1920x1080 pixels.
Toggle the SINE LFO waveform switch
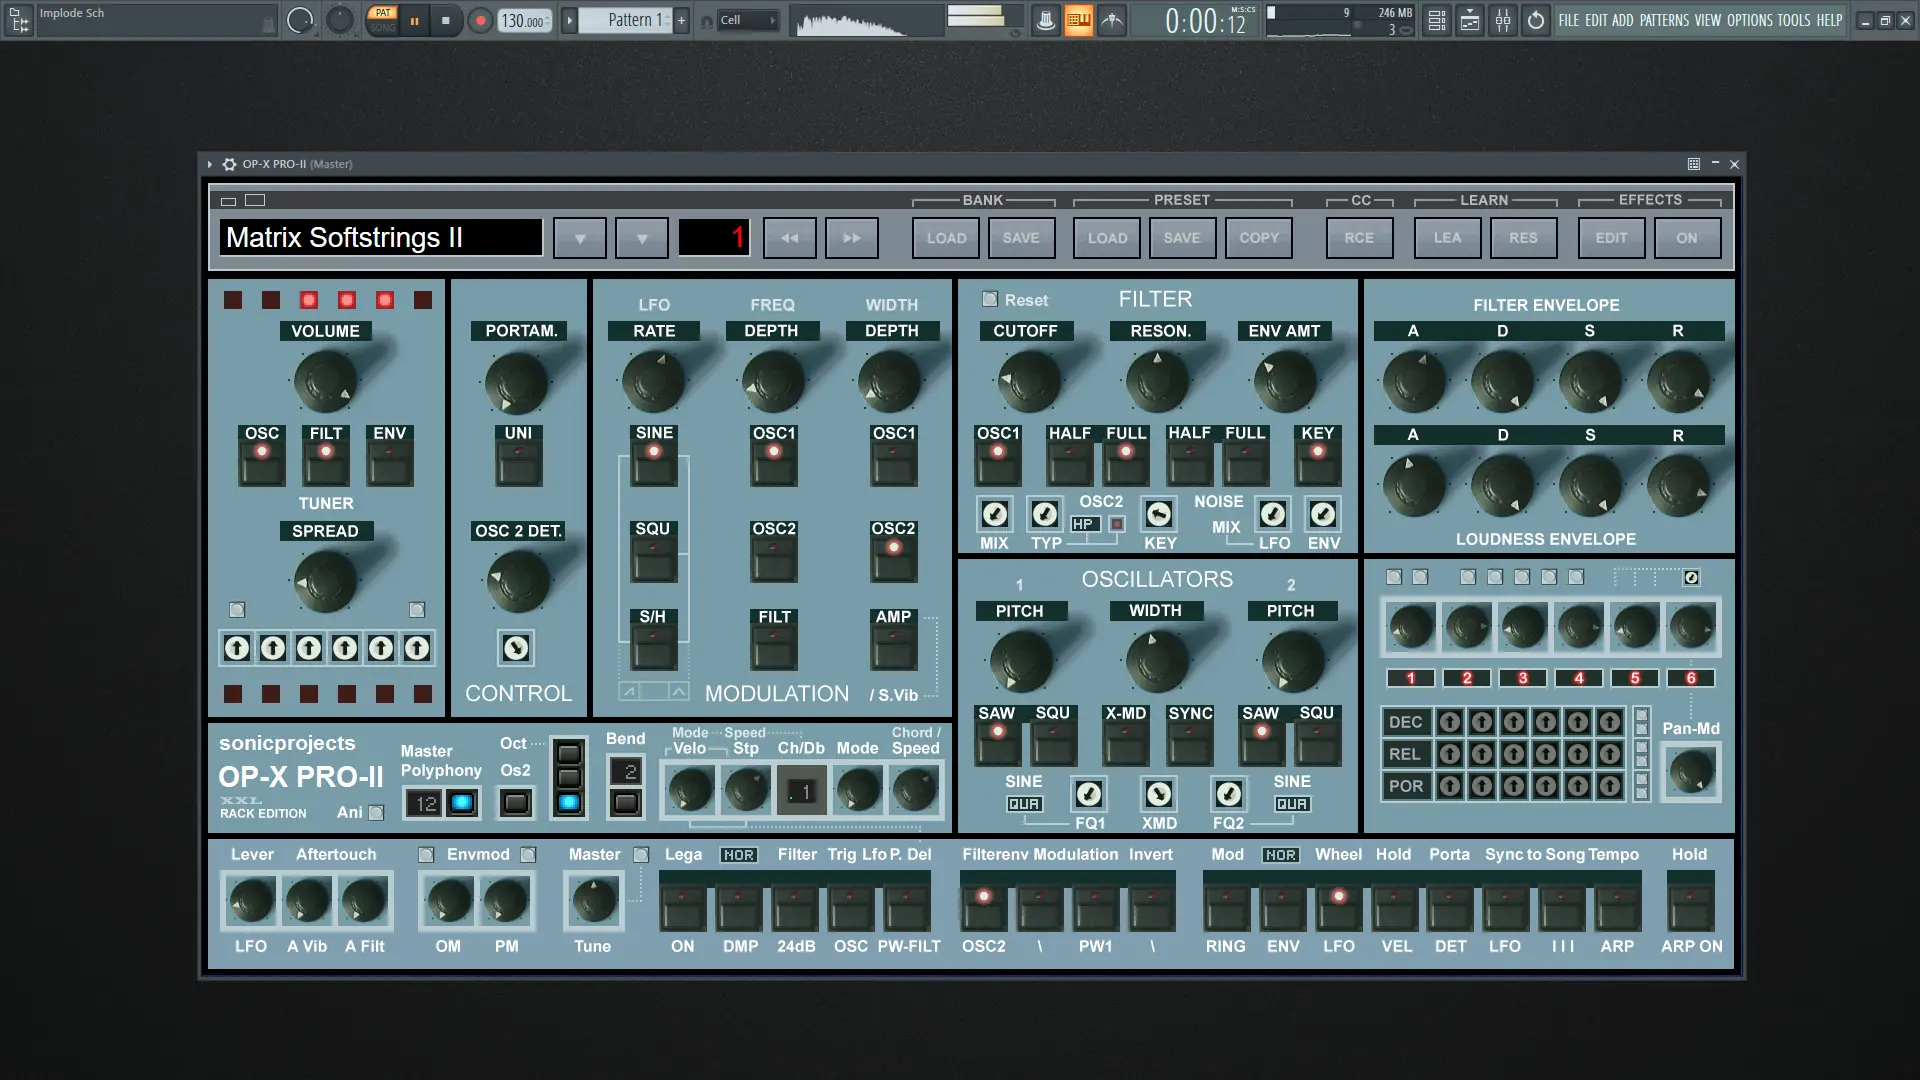coord(654,464)
